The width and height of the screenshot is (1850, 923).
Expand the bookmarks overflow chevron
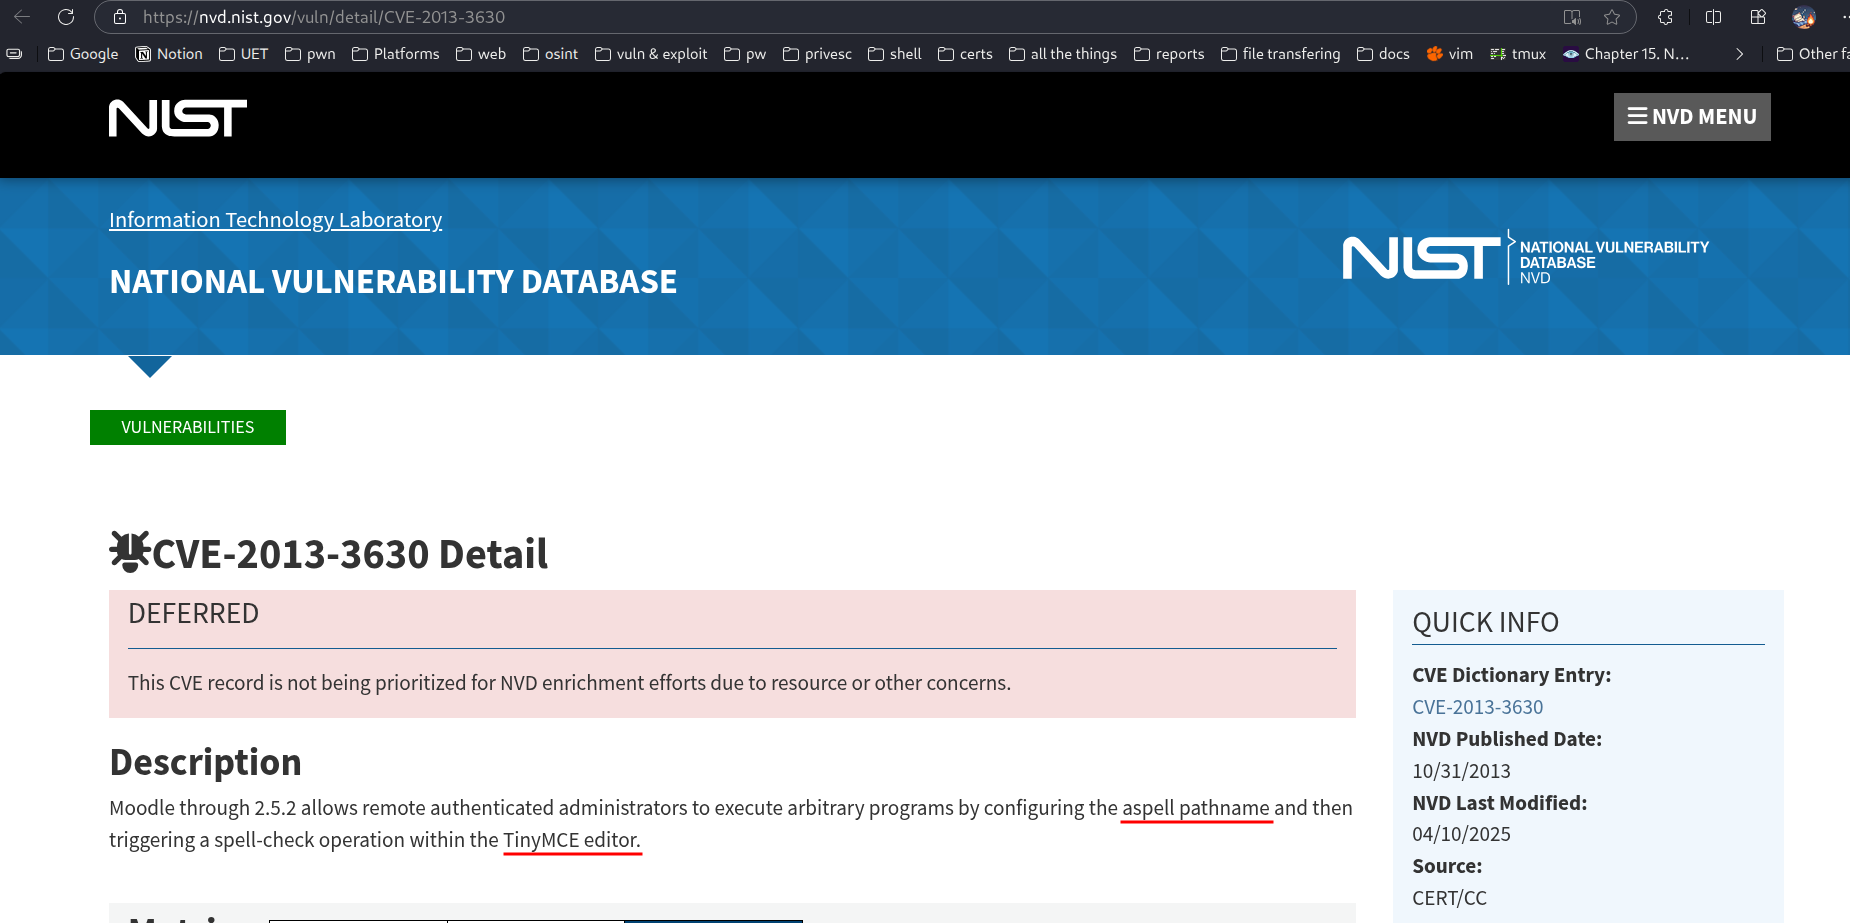tap(1739, 54)
